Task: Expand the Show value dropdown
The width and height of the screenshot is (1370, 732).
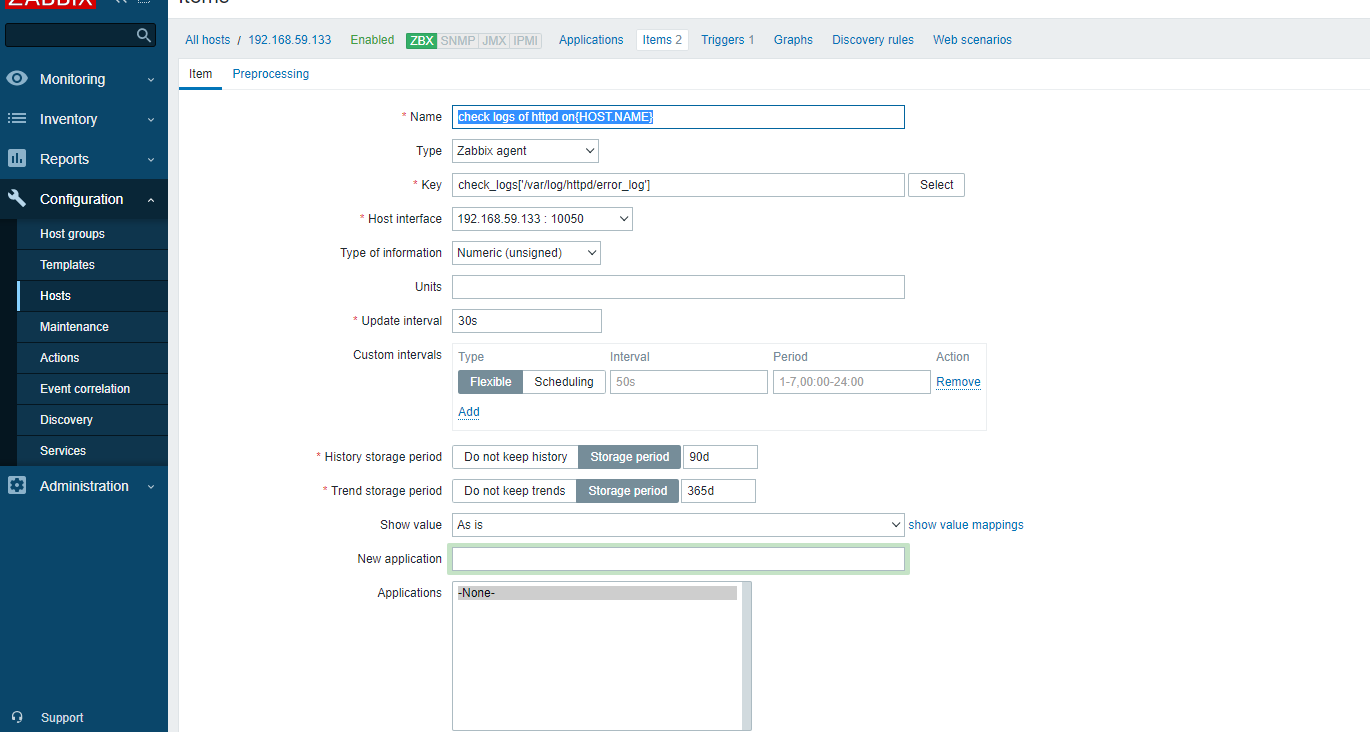Action: (678, 525)
